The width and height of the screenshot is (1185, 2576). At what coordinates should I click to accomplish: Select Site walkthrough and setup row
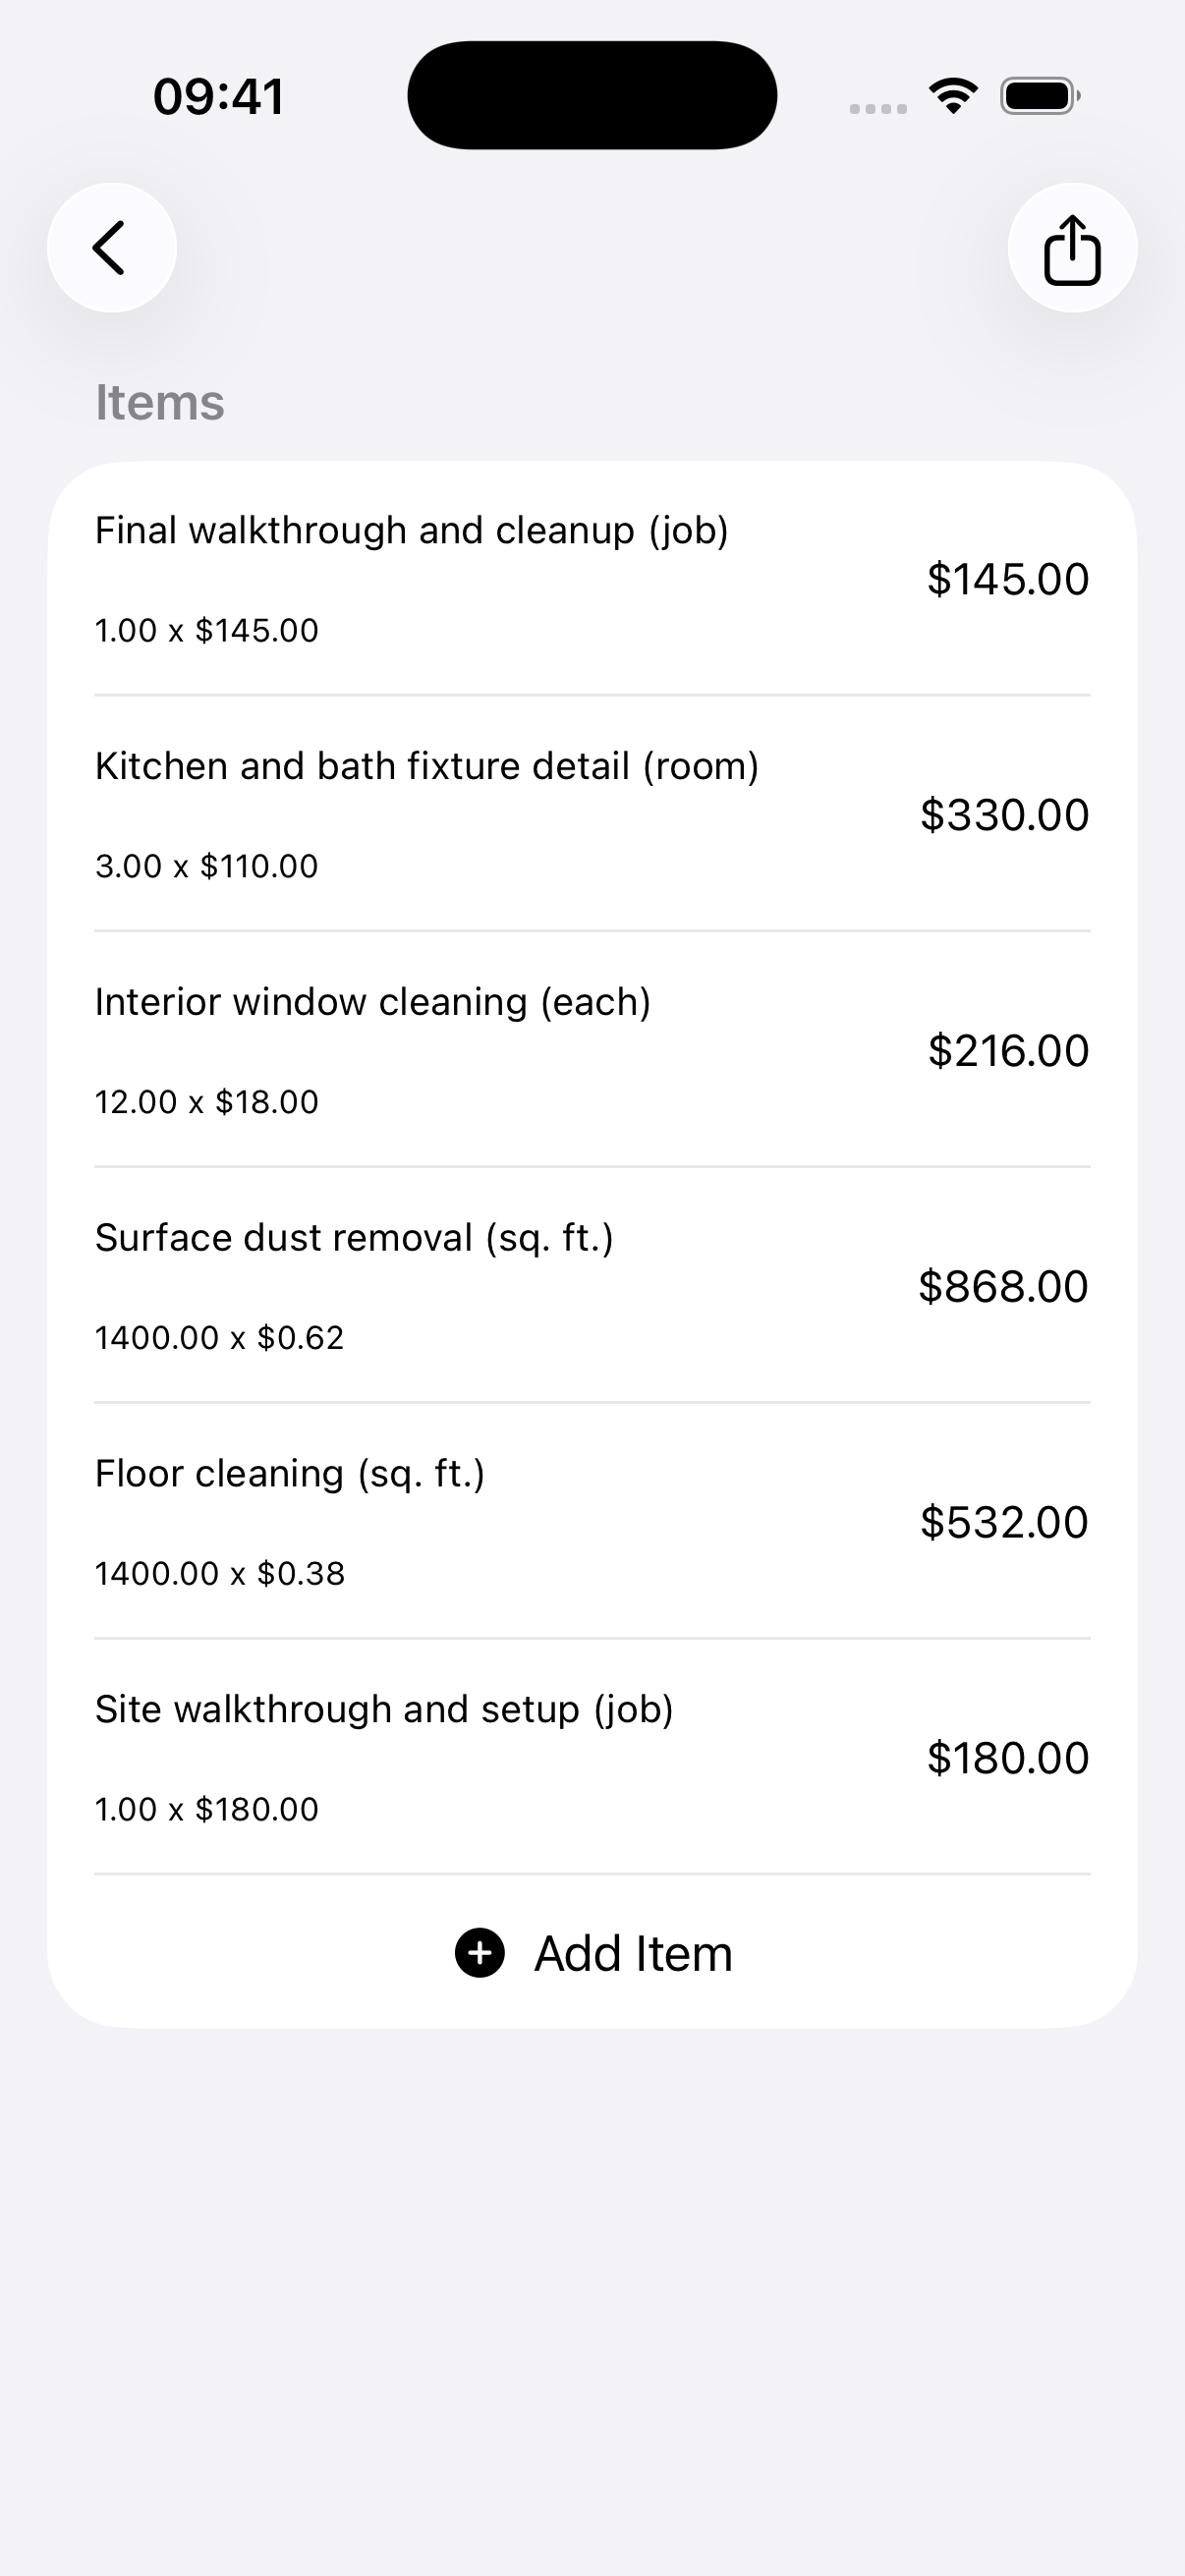[592, 1758]
